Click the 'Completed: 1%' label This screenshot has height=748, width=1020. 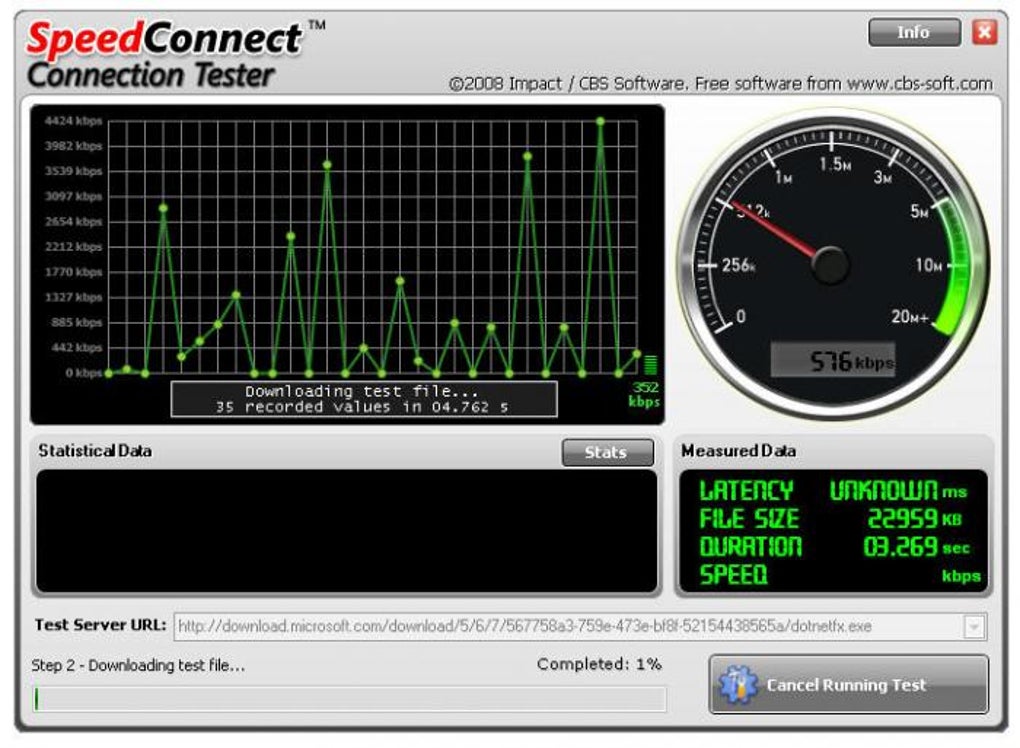pos(599,664)
